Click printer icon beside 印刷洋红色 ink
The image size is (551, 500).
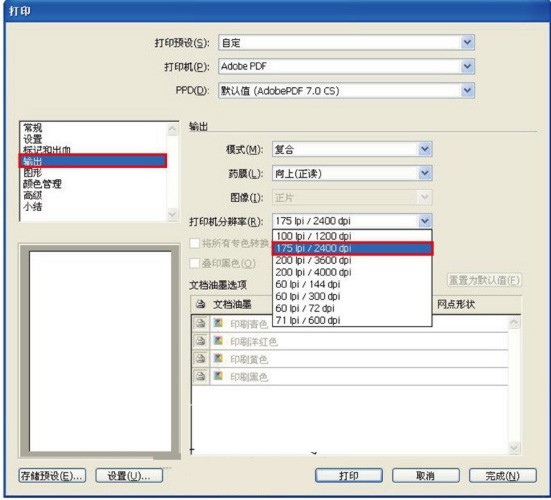(x=201, y=341)
